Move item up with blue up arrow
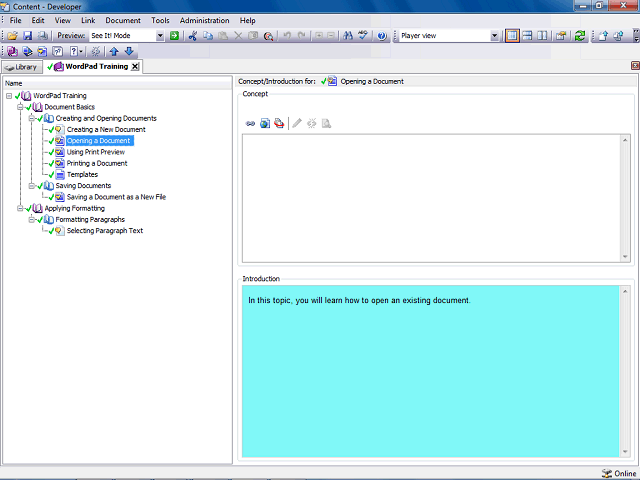The height and width of the screenshot is (480, 640). click(x=114, y=51)
